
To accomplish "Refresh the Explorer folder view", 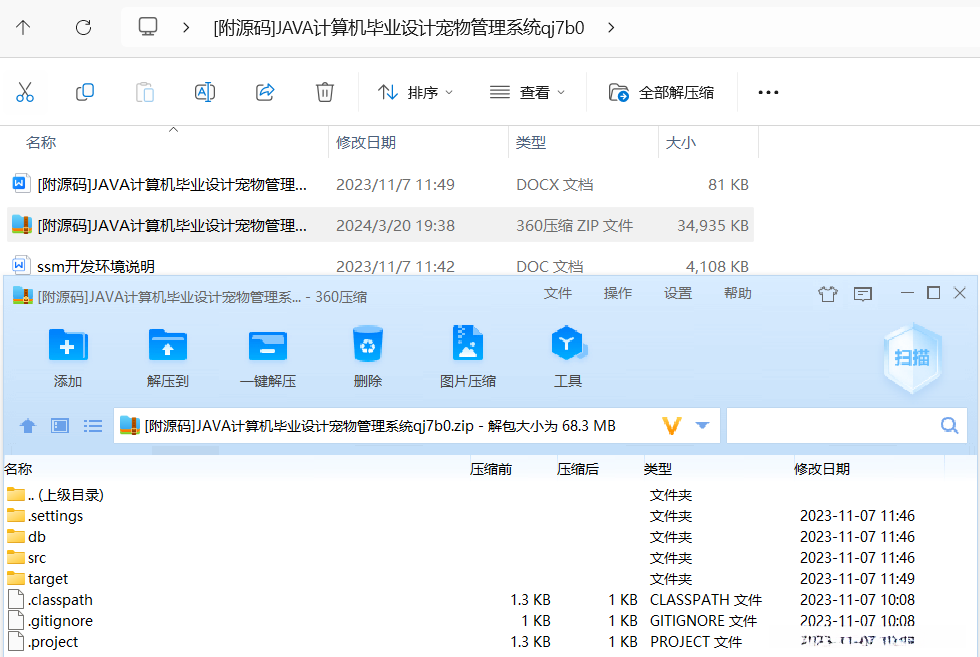I will pyautogui.click(x=83, y=28).
